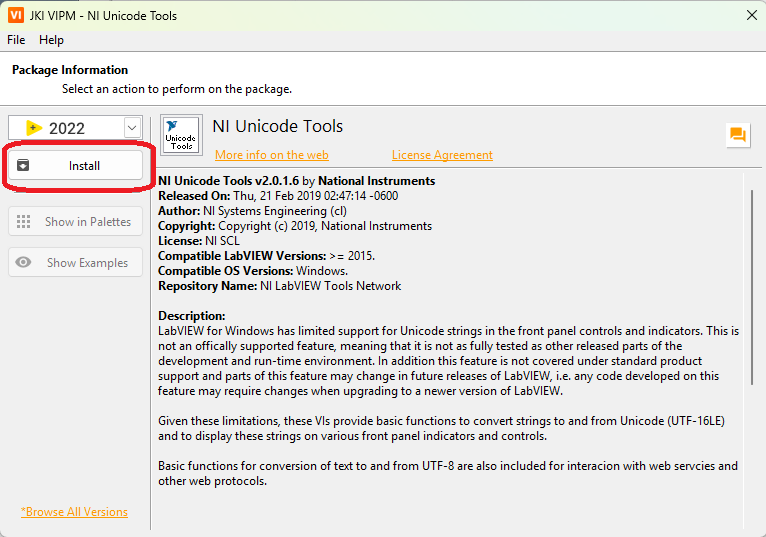The image size is (766, 537).
Task: Click the package description scrollbar
Action: 752,287
